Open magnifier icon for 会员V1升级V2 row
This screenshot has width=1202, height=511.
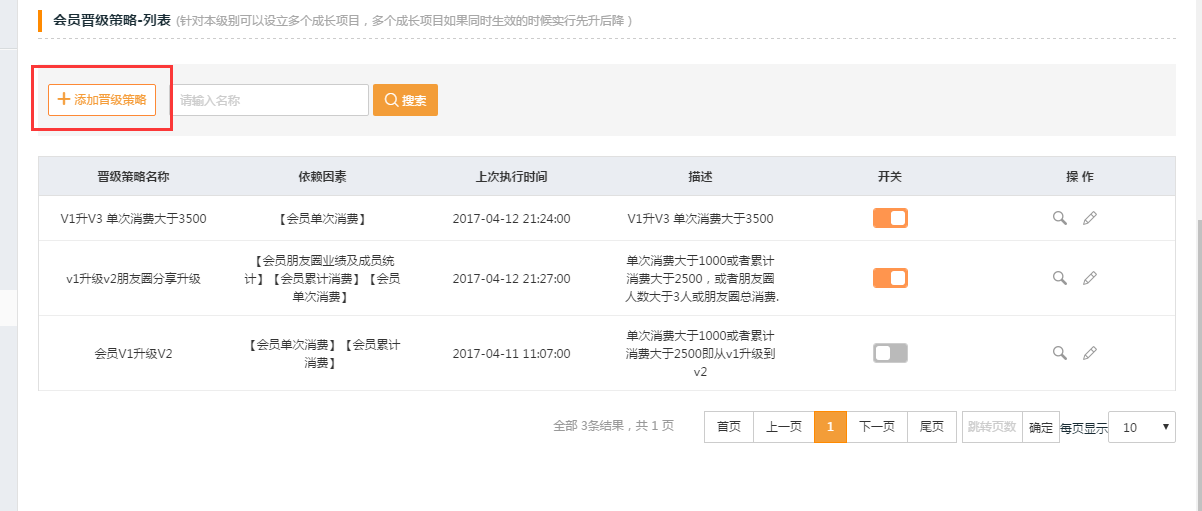click(1060, 353)
